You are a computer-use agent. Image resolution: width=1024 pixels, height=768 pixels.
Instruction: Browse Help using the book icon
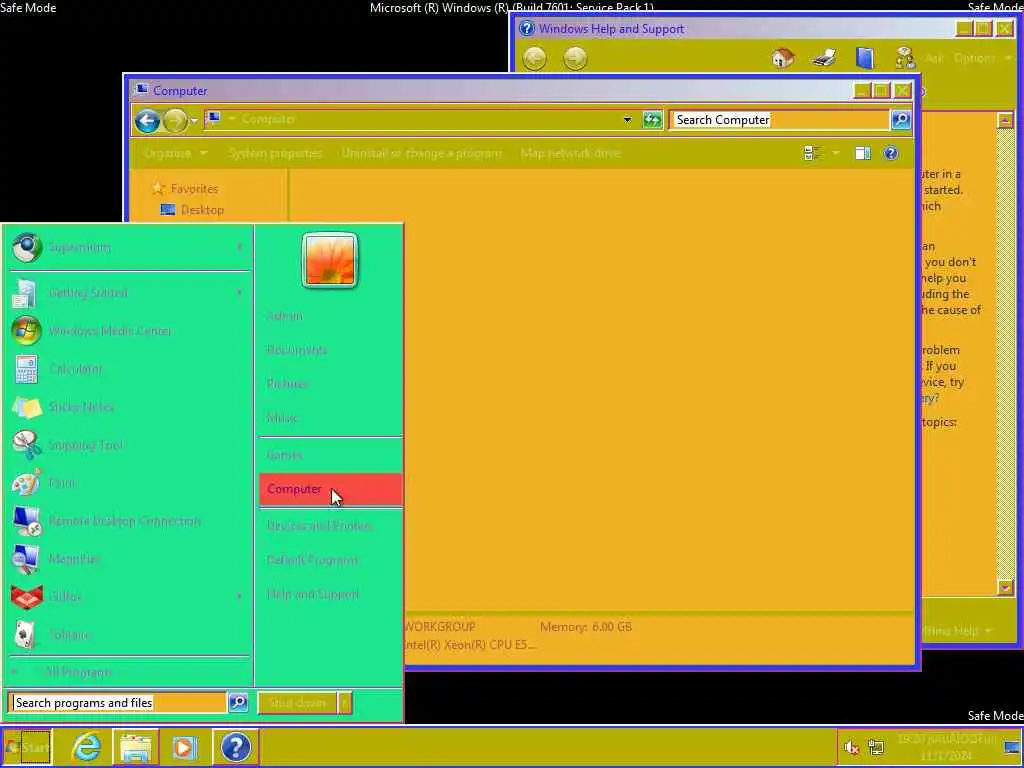(865, 58)
